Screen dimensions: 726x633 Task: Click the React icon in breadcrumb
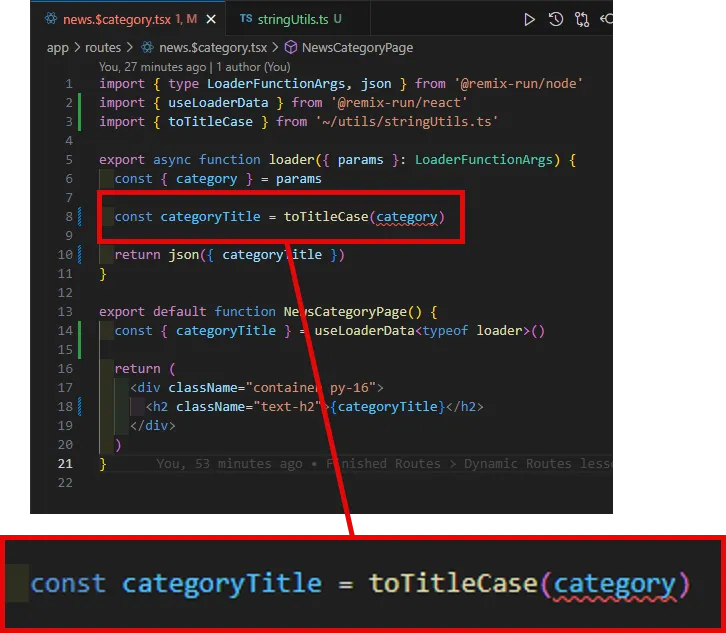(148, 47)
